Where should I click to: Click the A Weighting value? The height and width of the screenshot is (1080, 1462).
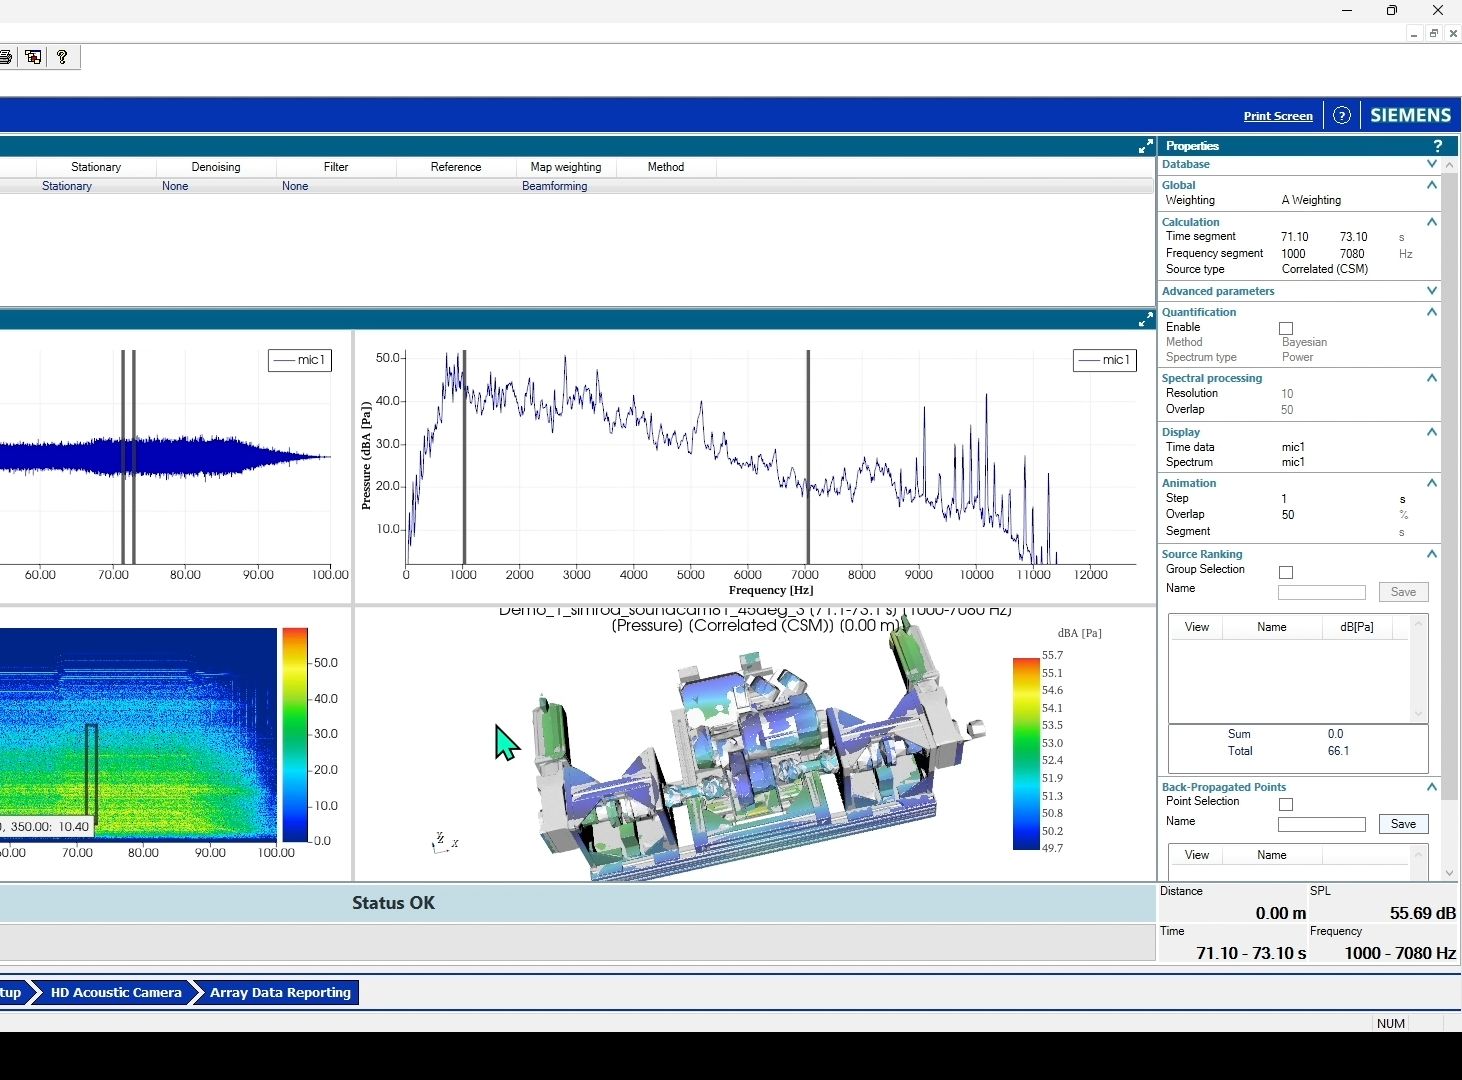coord(1311,200)
